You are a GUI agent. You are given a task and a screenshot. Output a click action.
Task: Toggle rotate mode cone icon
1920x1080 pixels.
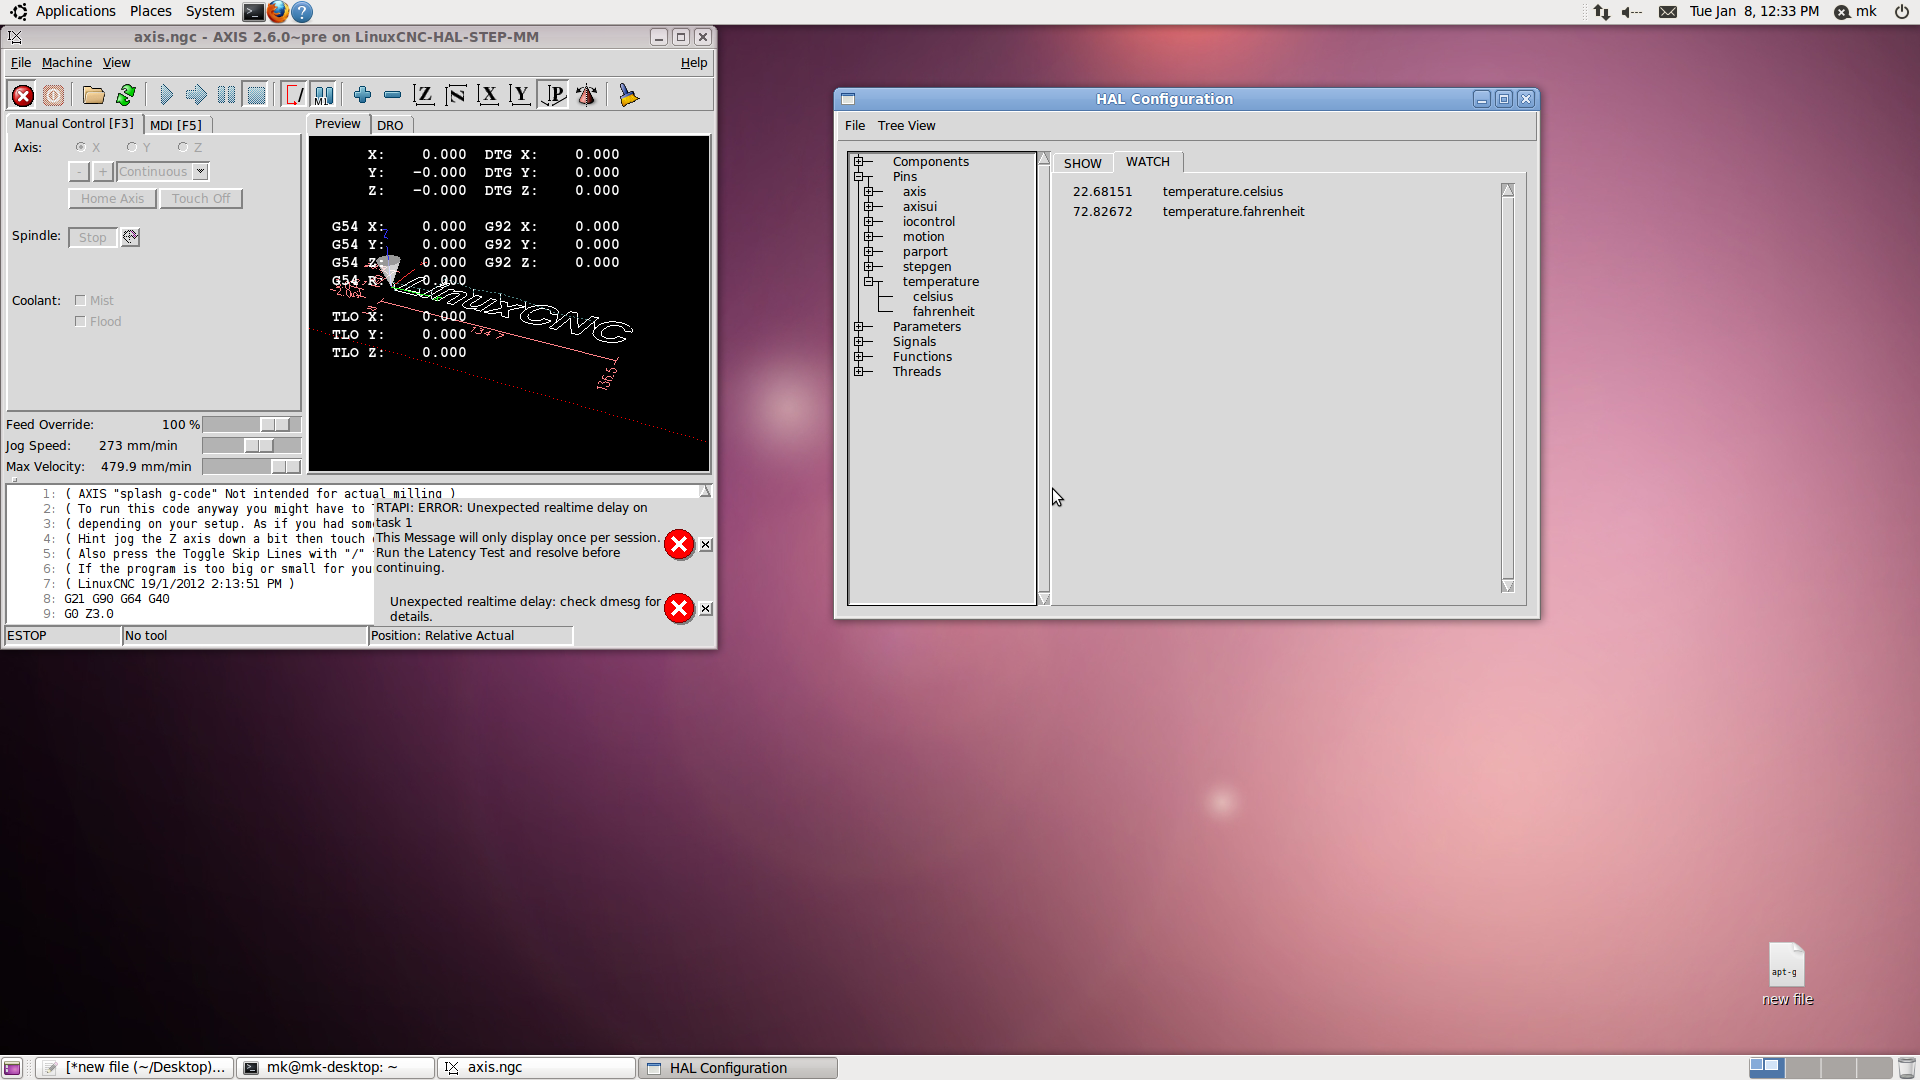[587, 95]
